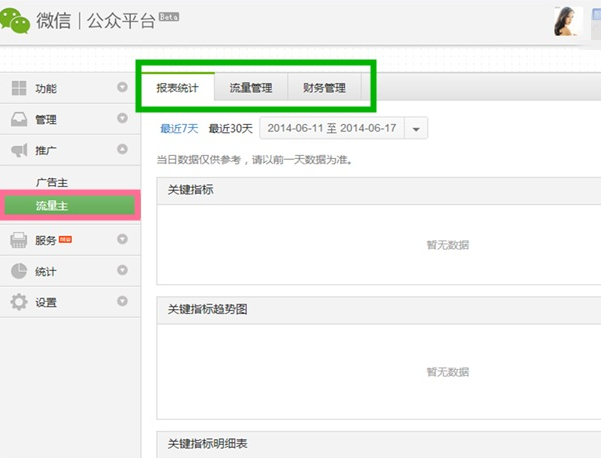601x458 pixels.
Task: Select the 最近30天 date filter link
Action: click(x=230, y=128)
